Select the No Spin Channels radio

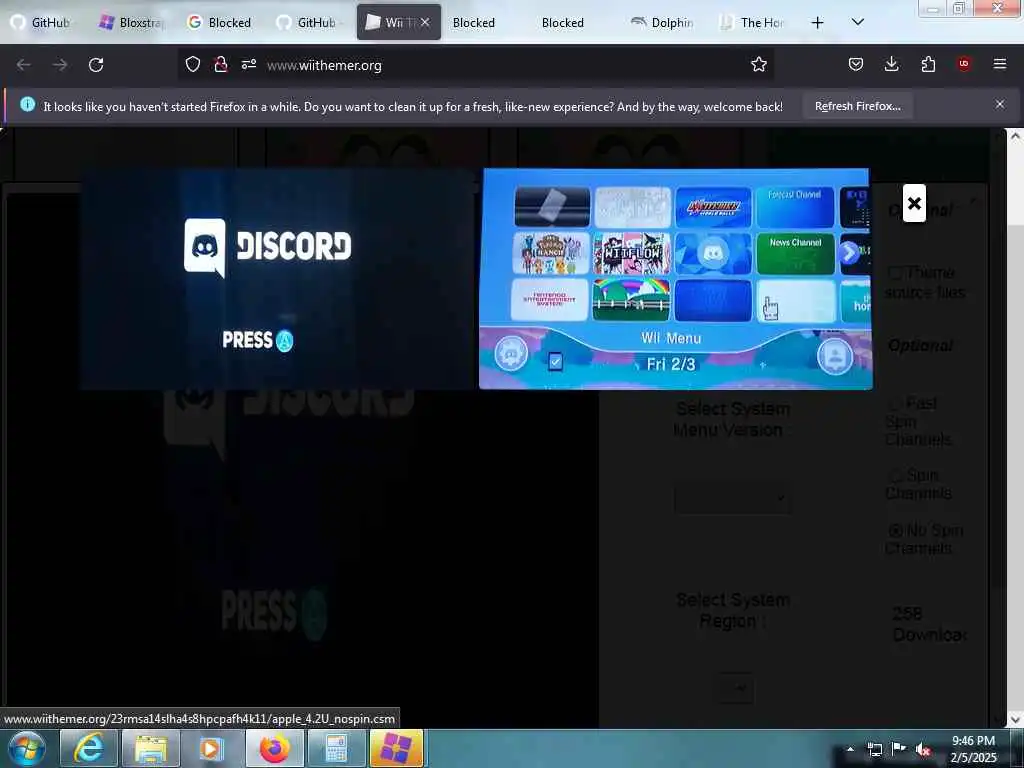coord(896,530)
